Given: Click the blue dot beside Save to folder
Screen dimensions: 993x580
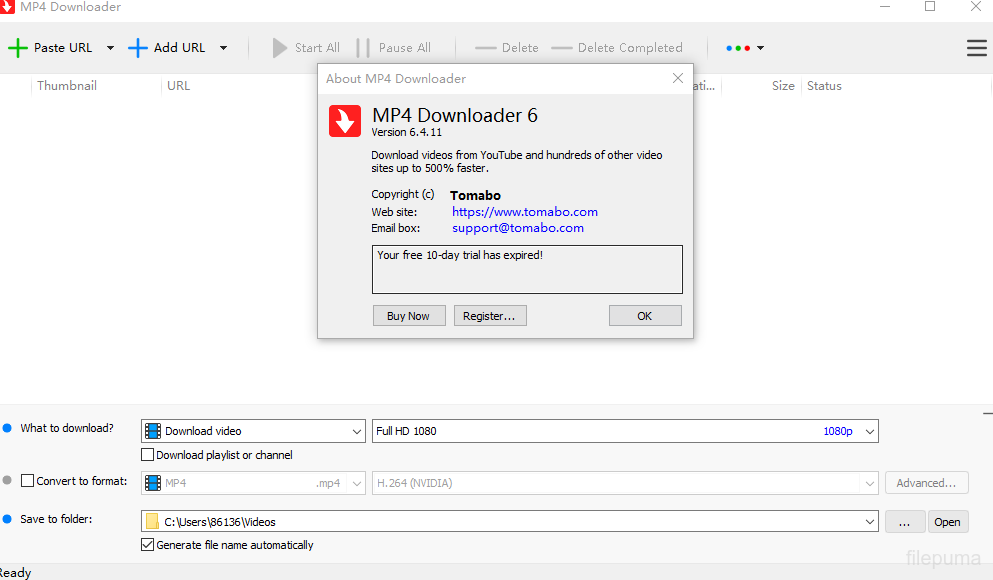Looking at the screenshot, I should coord(8,519).
